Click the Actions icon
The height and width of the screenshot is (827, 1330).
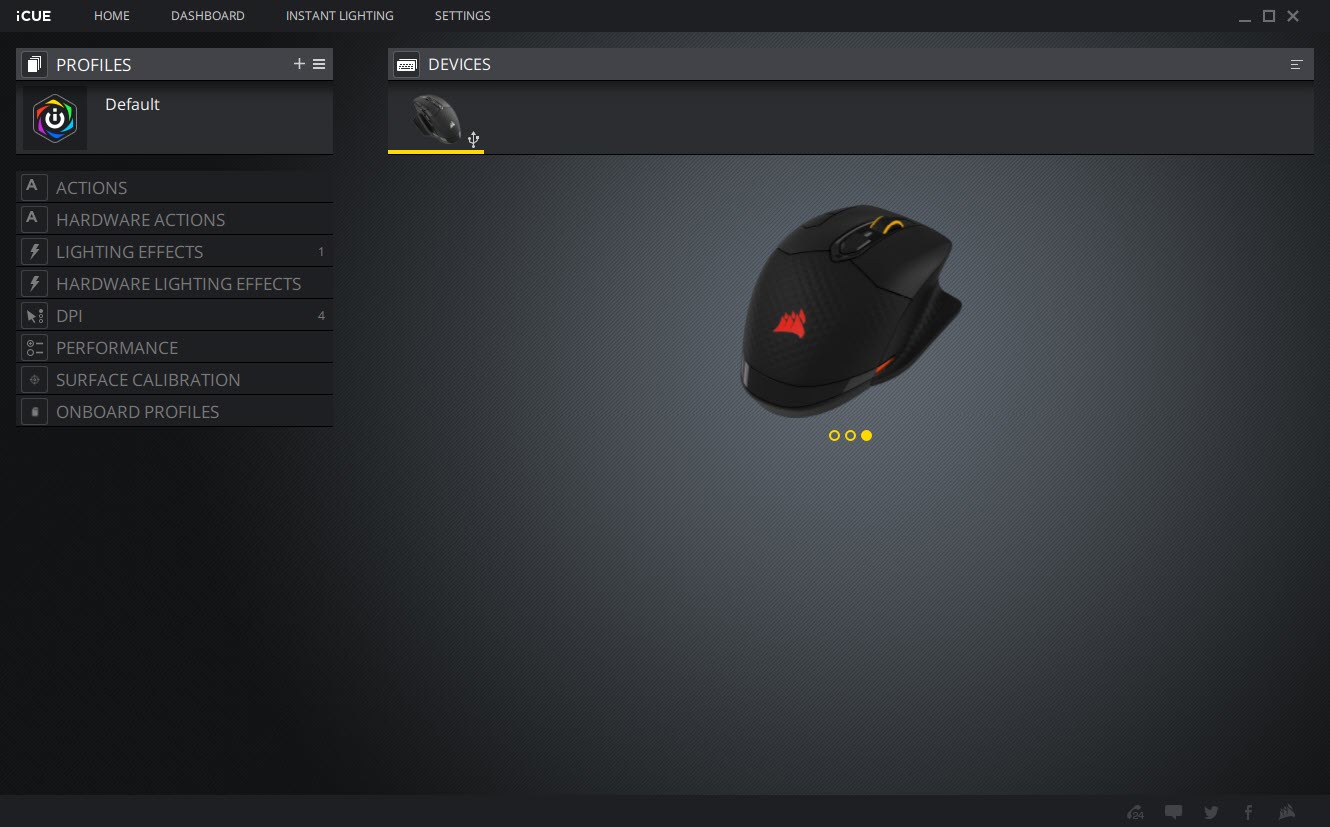(34, 187)
